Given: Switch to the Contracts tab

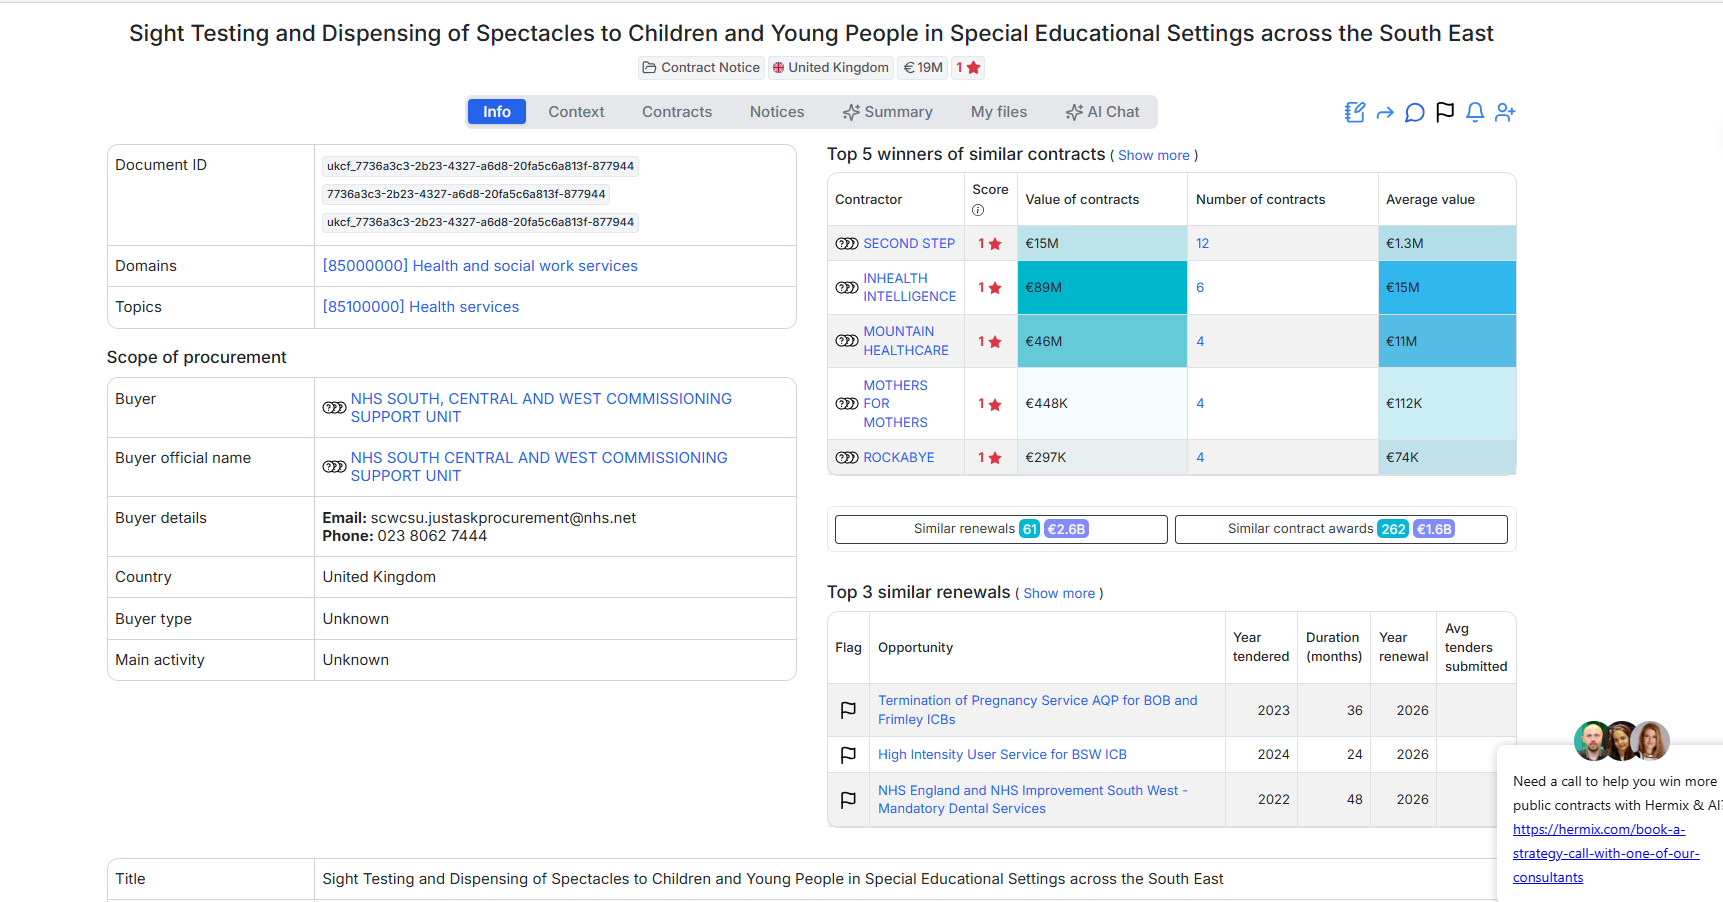Looking at the screenshot, I should pyautogui.click(x=677, y=111).
